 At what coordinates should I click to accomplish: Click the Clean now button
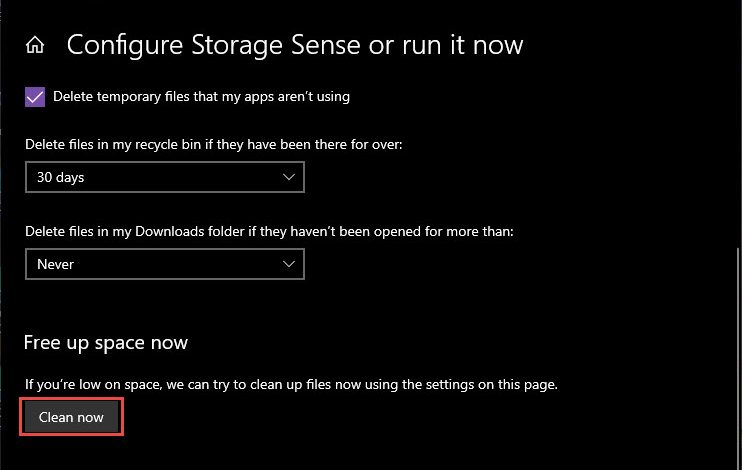pos(71,417)
